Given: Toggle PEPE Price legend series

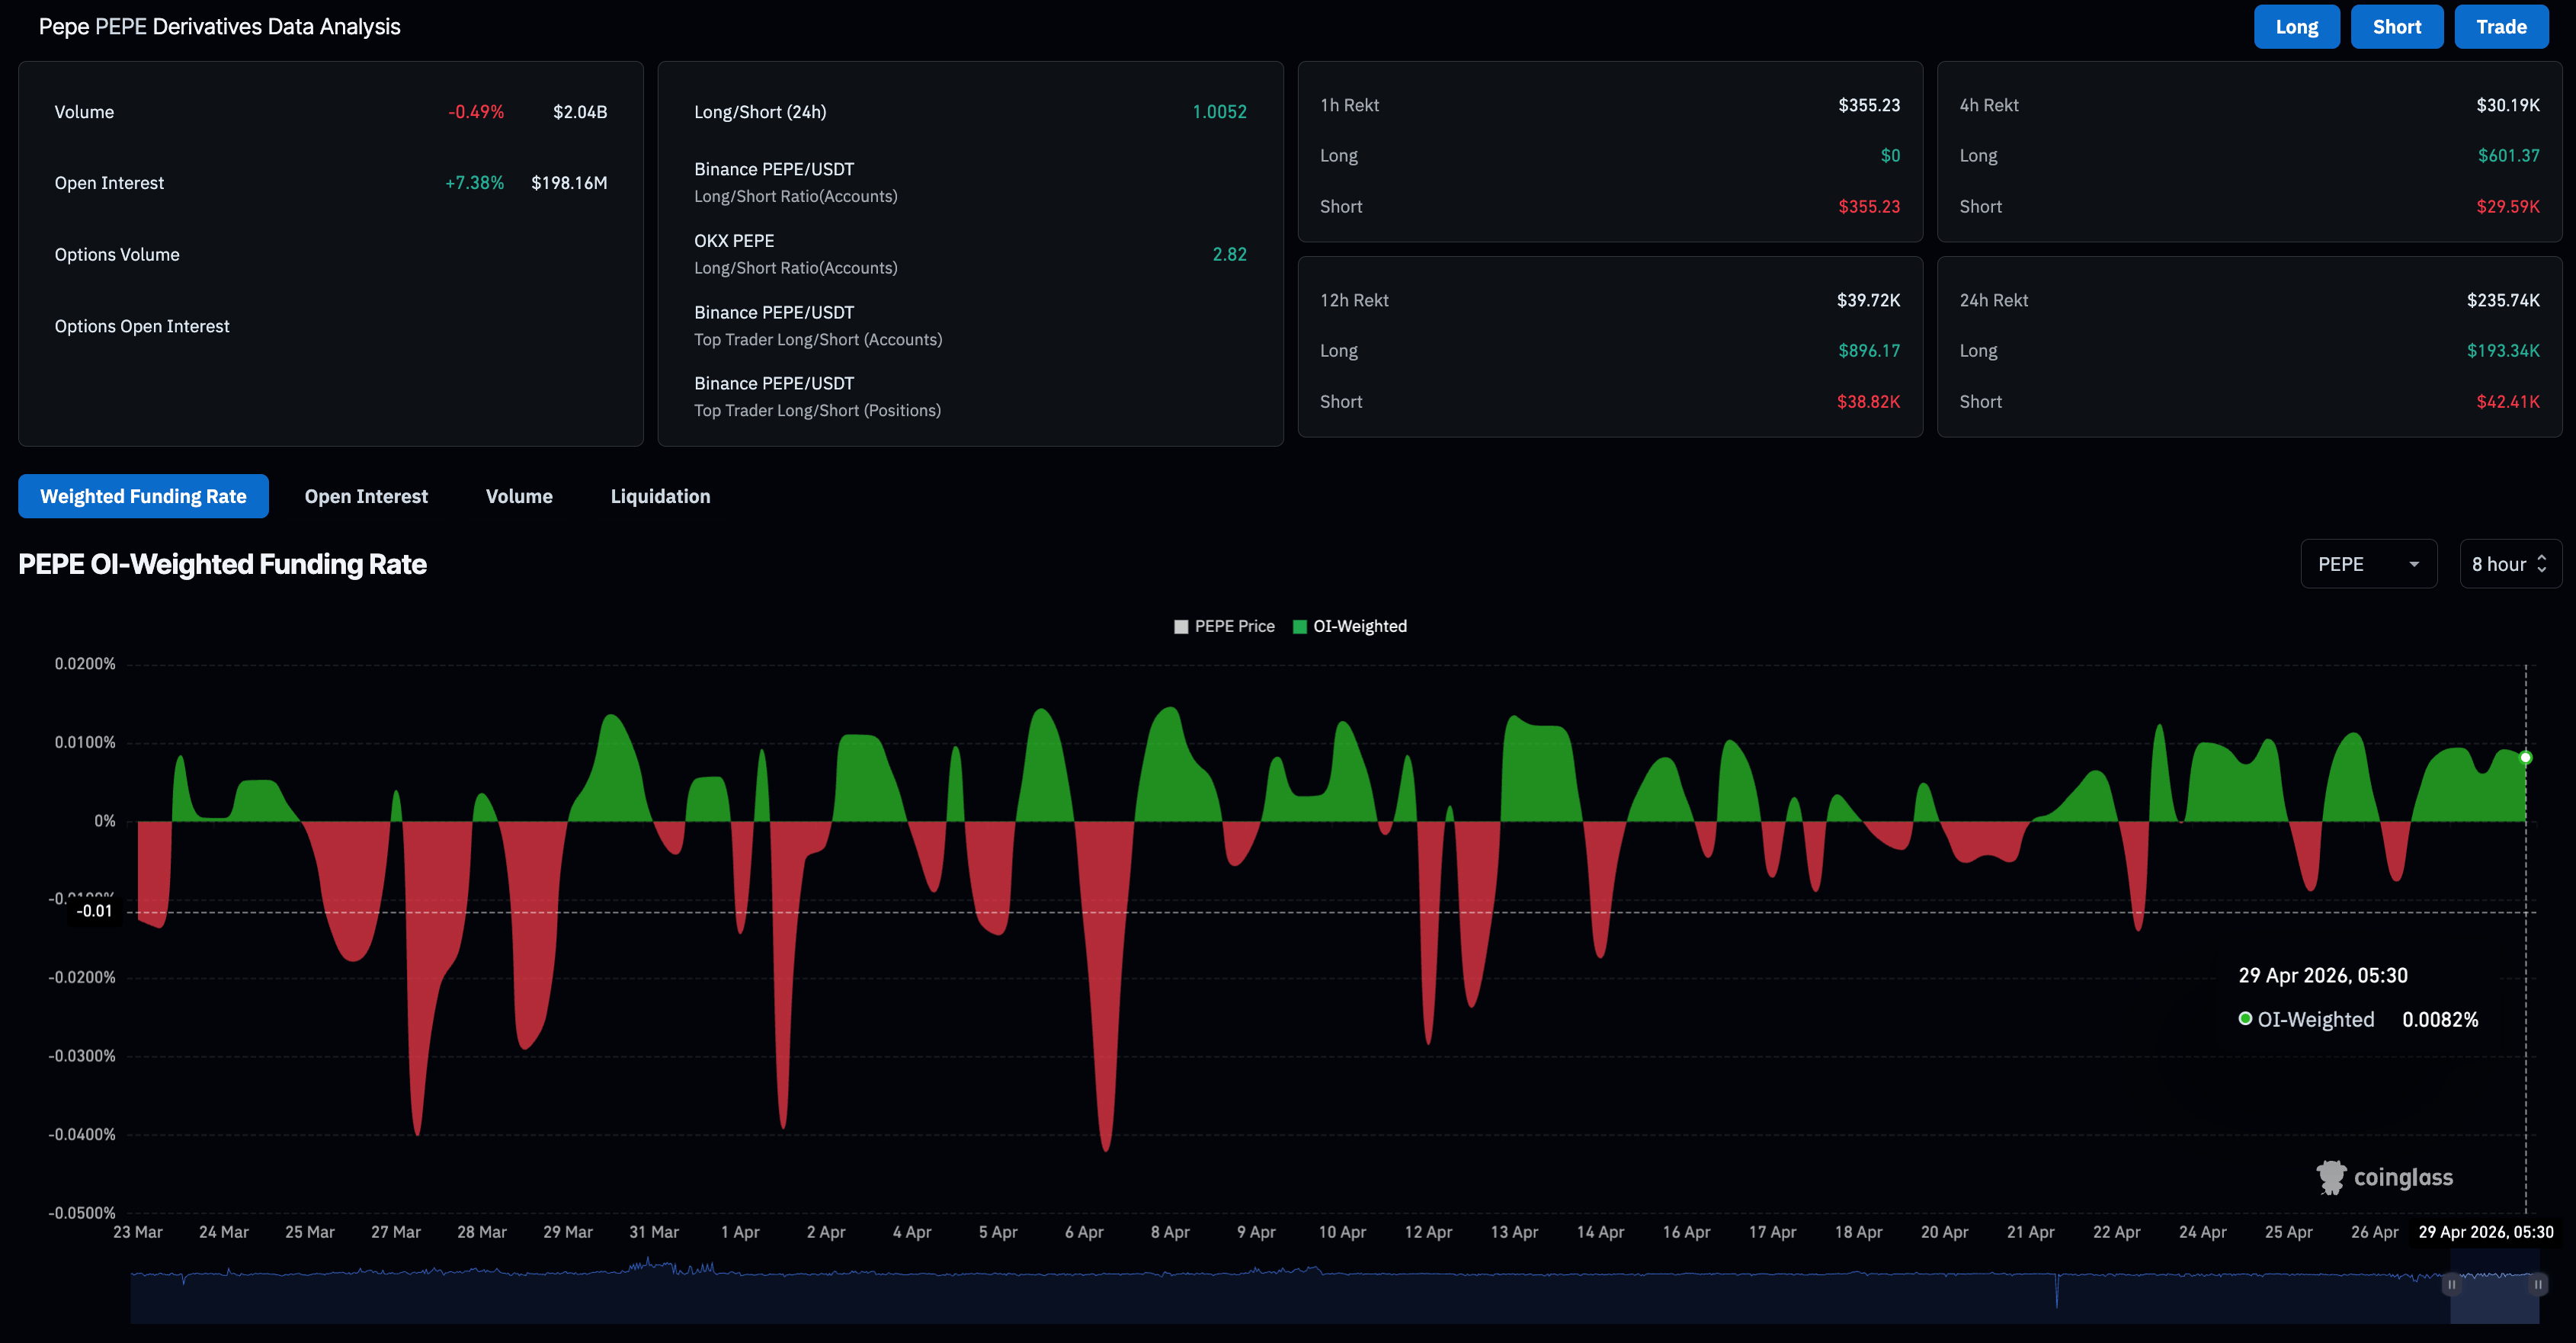Looking at the screenshot, I should pyautogui.click(x=1224, y=626).
